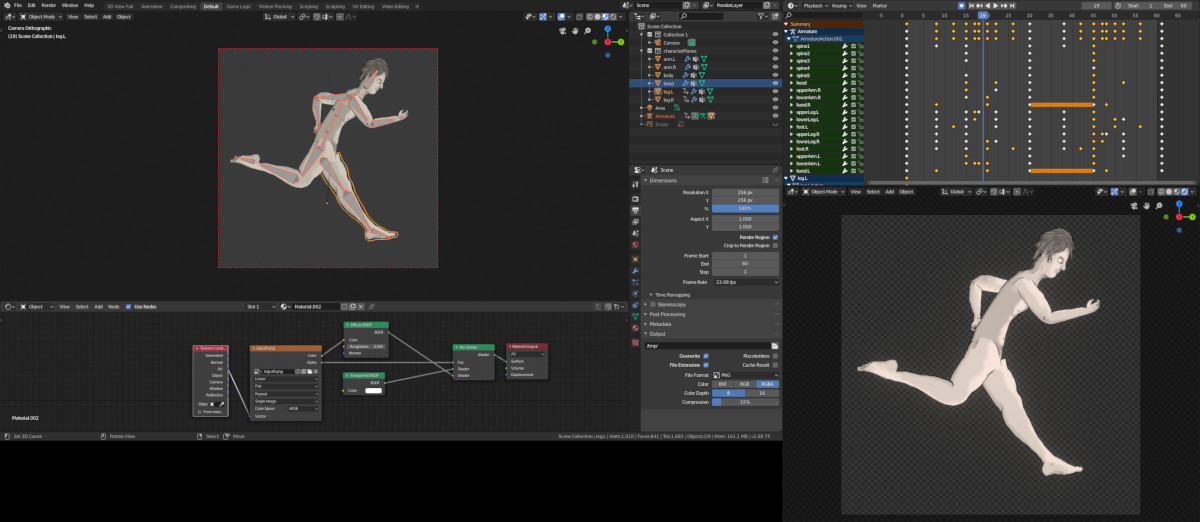This screenshot has width=1200, height=522.
Task: Toggle Use Nodes checkbox in node editor
Action: (128, 306)
